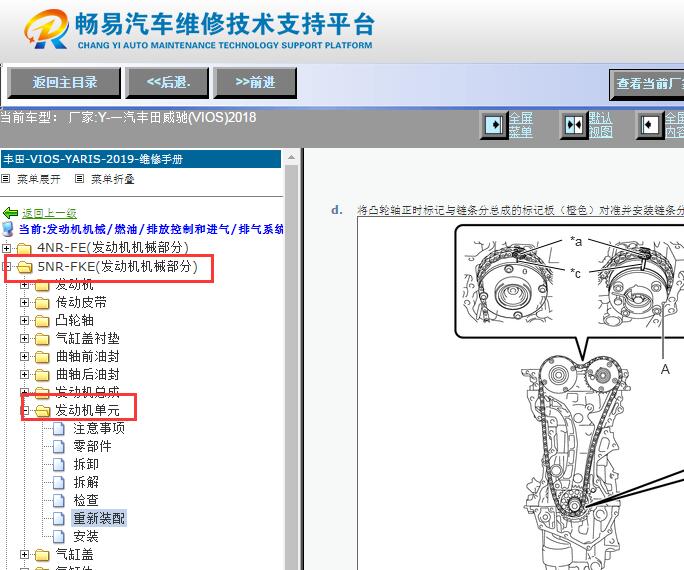The image size is (684, 570).
Task: Click the 气缸盖衬垫 folder icon
Action: click(x=42, y=339)
